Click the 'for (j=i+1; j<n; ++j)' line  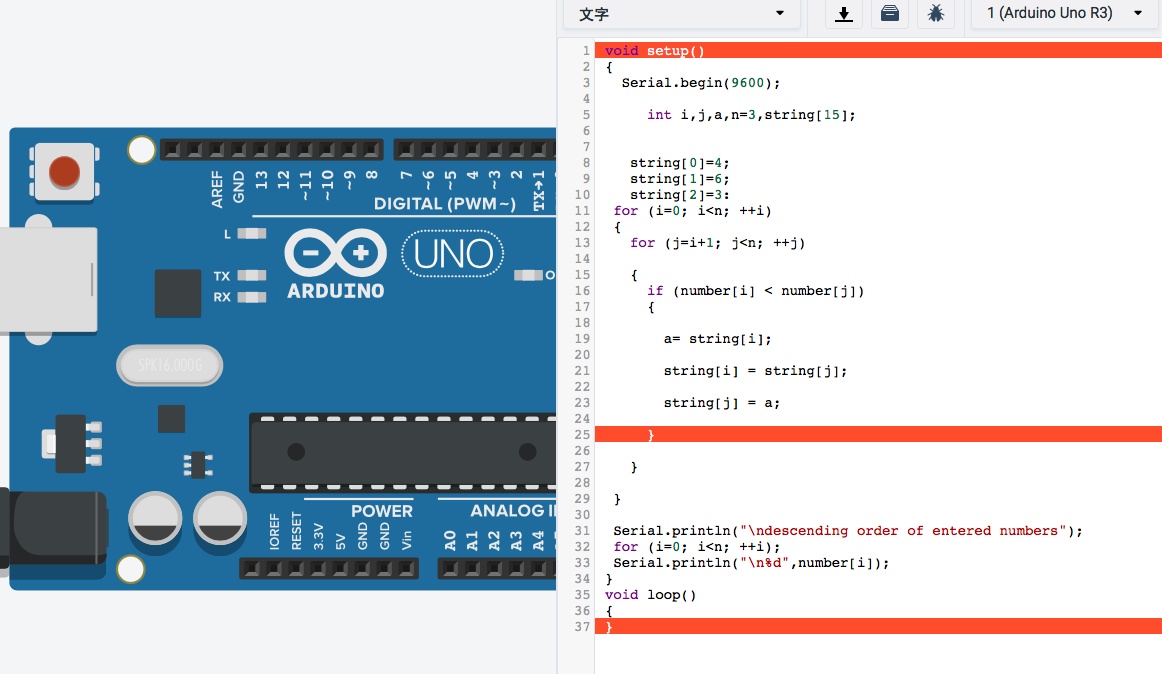pos(717,243)
